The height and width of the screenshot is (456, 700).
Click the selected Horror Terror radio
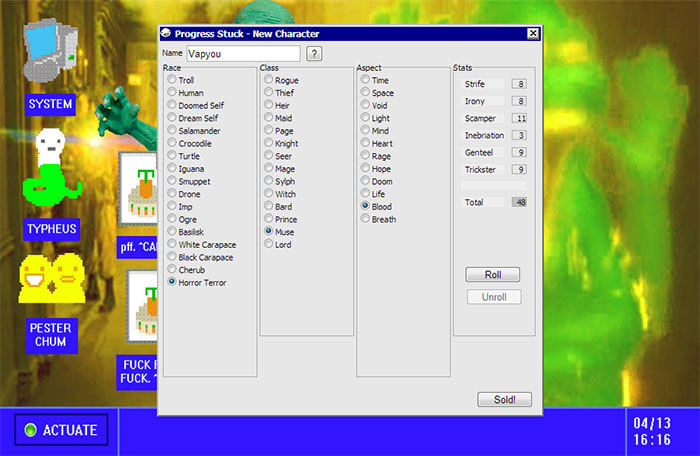coord(172,282)
